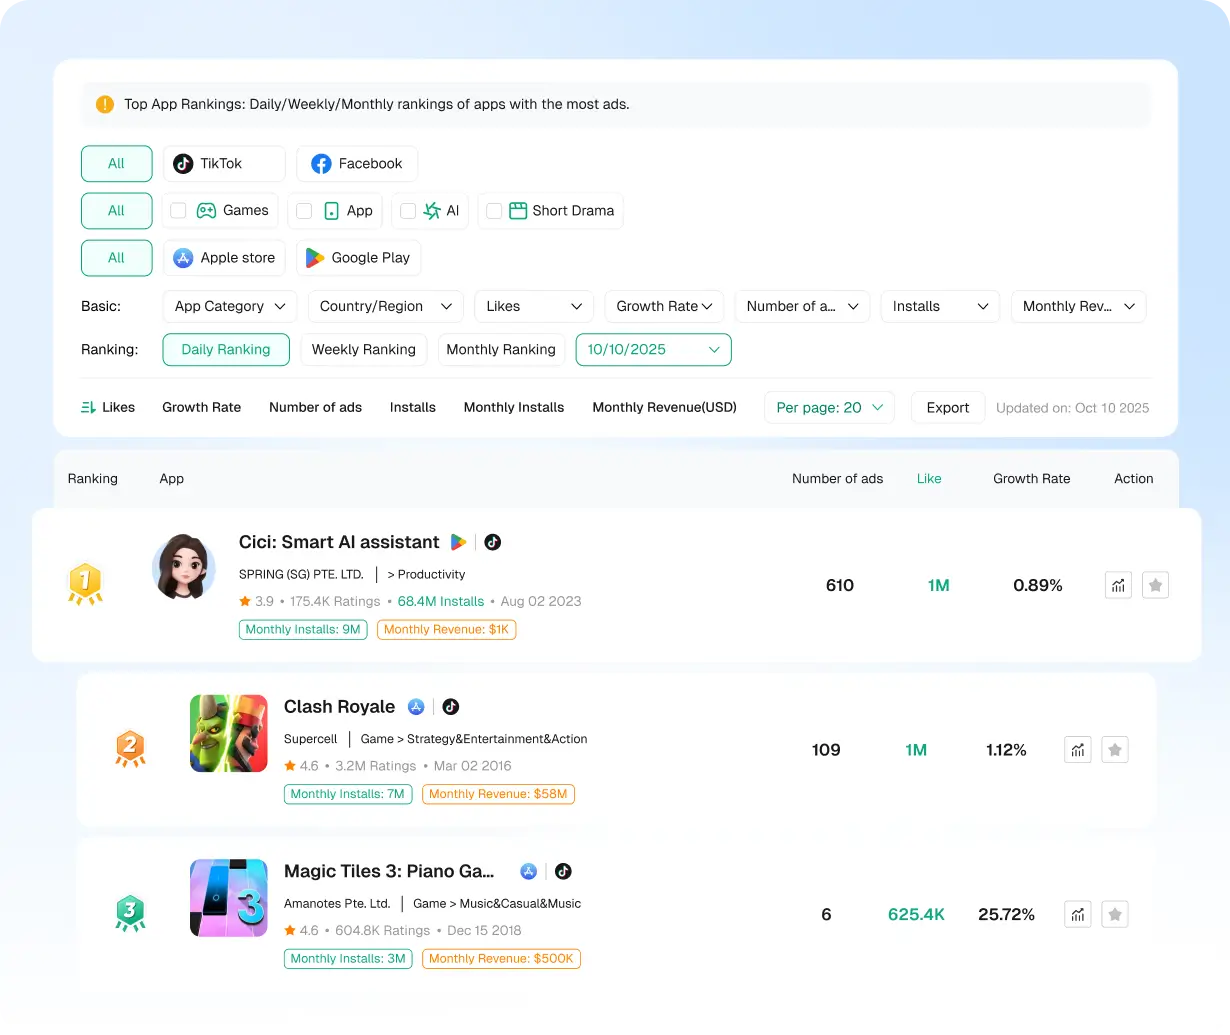The width and height of the screenshot is (1230, 1035).
Task: Open the 10/10/2025 date picker
Action: point(653,349)
